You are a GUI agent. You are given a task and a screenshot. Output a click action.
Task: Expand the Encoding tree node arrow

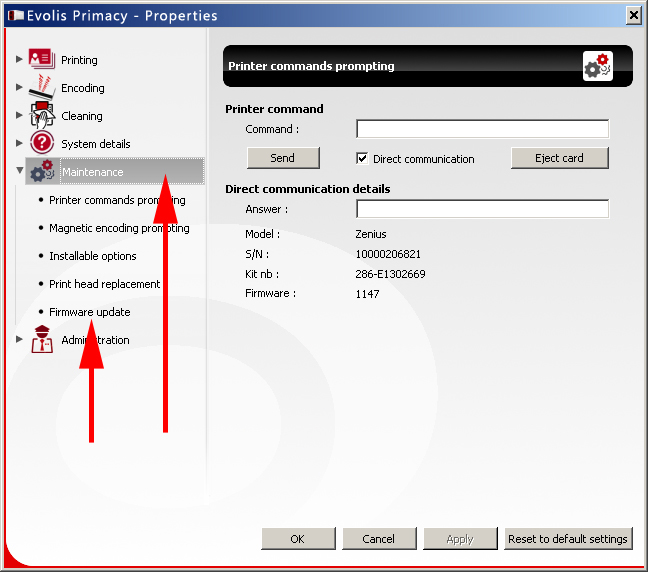[19, 87]
